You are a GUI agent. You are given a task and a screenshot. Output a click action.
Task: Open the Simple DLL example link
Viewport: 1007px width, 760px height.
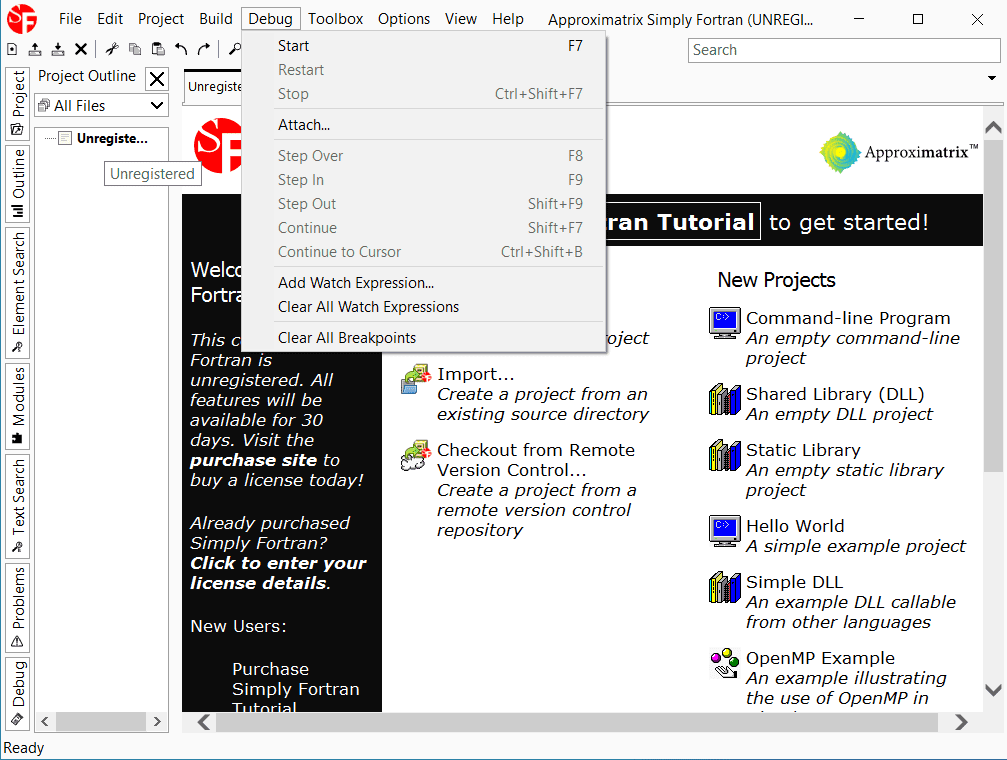tap(794, 582)
